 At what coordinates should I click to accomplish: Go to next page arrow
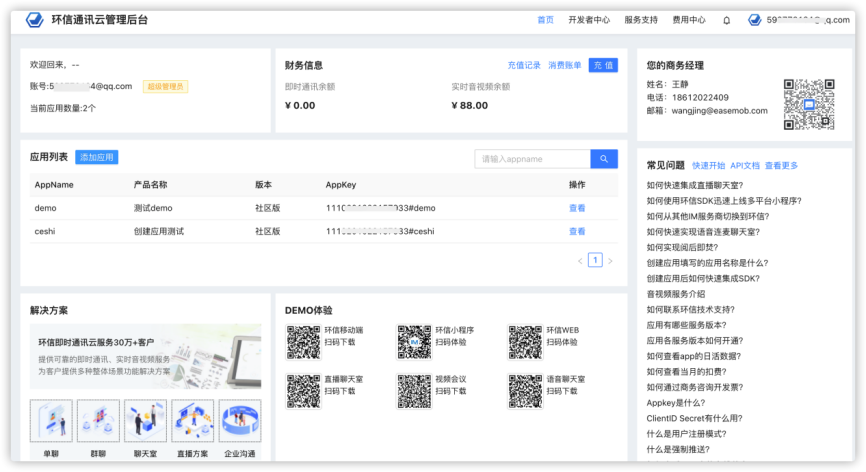[610, 261]
